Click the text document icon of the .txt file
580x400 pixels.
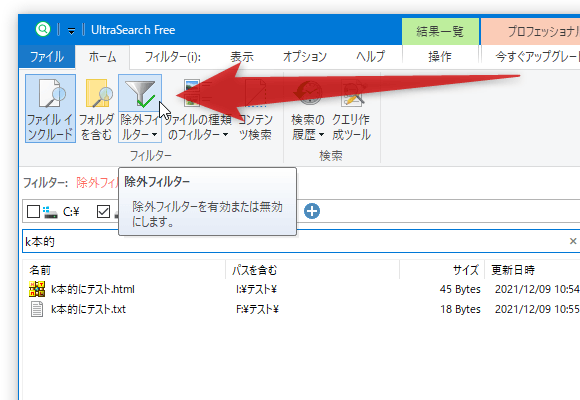(37, 309)
